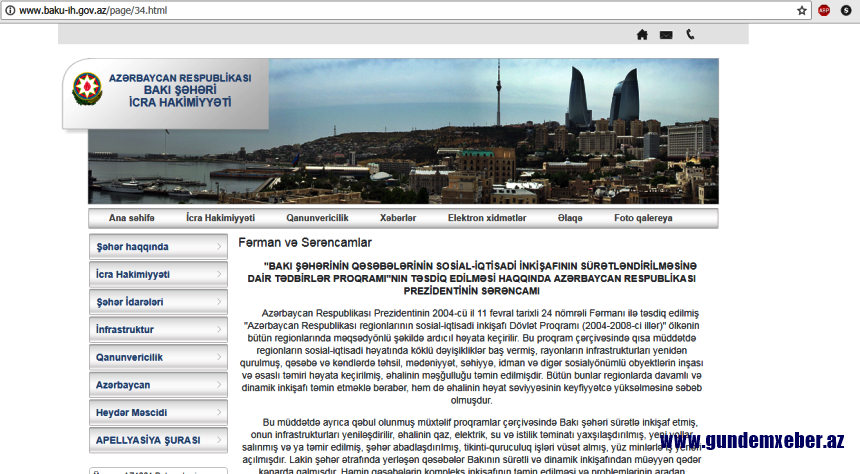Select Heydər Məscidi in the sidebar

coord(159,413)
